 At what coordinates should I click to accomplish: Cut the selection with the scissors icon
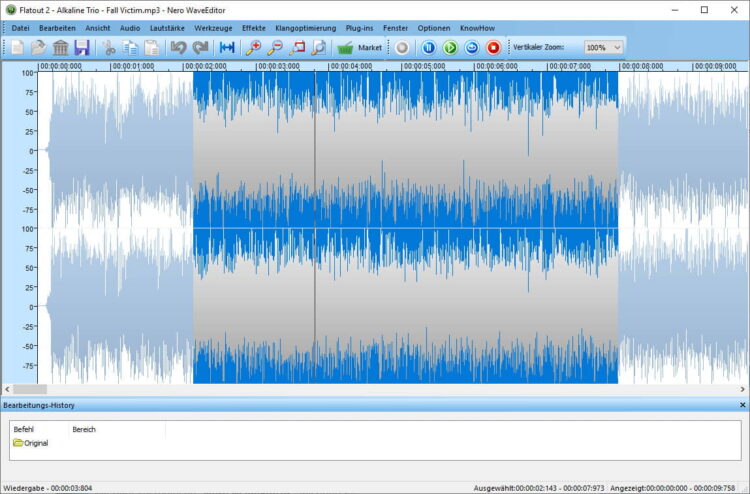click(109, 47)
